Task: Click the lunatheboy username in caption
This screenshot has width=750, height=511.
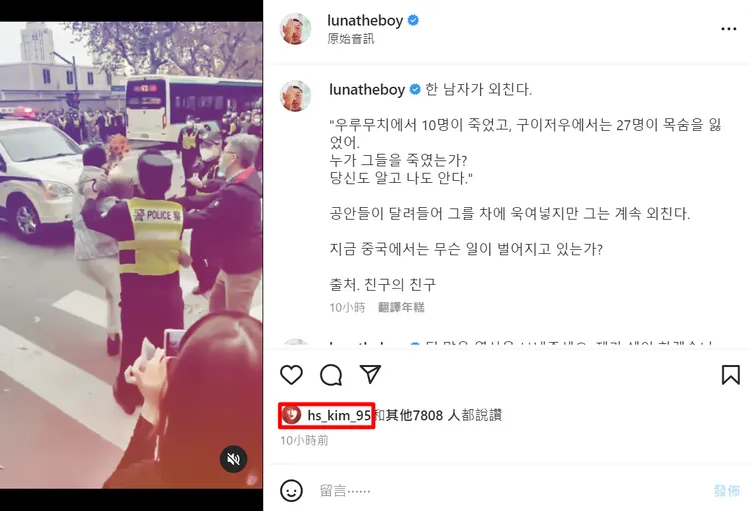Action: pos(367,89)
